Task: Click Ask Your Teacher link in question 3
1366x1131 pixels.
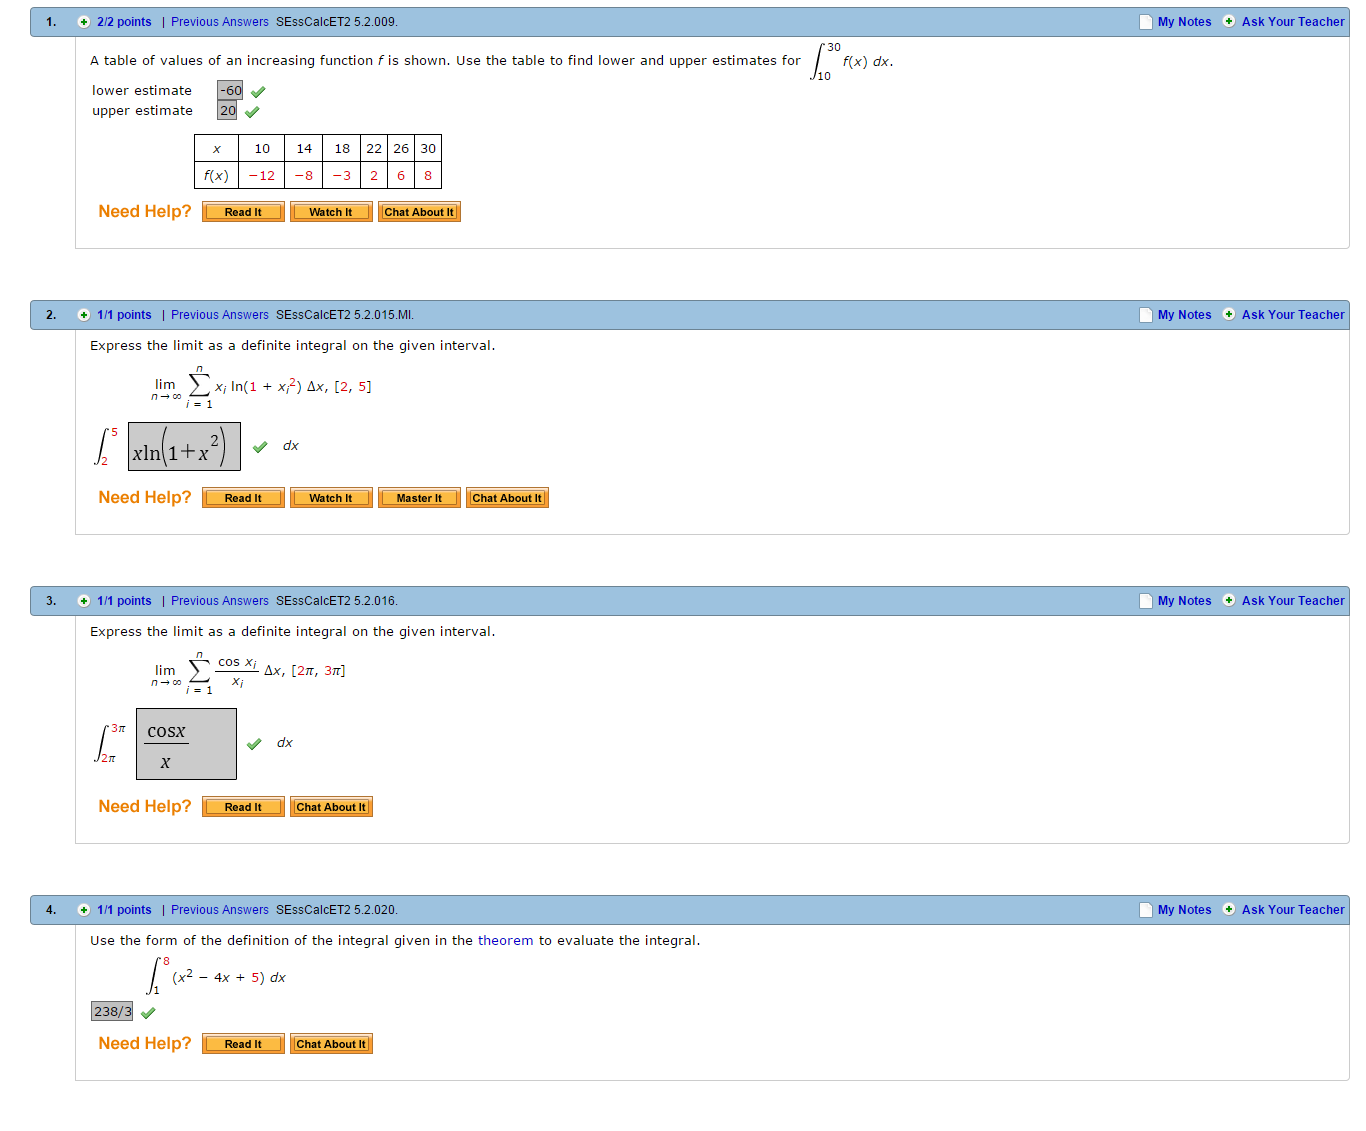Action: 1293,601
